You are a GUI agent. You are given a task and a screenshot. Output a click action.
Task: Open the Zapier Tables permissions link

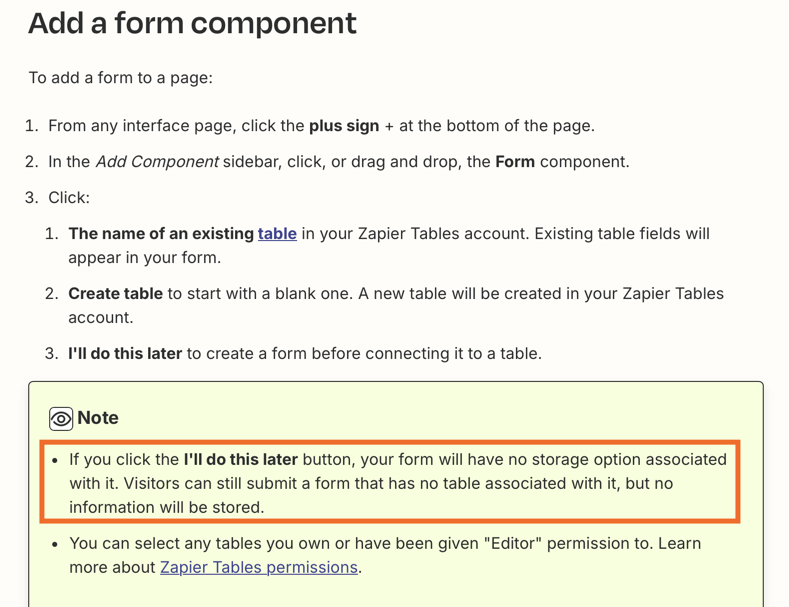tap(259, 567)
